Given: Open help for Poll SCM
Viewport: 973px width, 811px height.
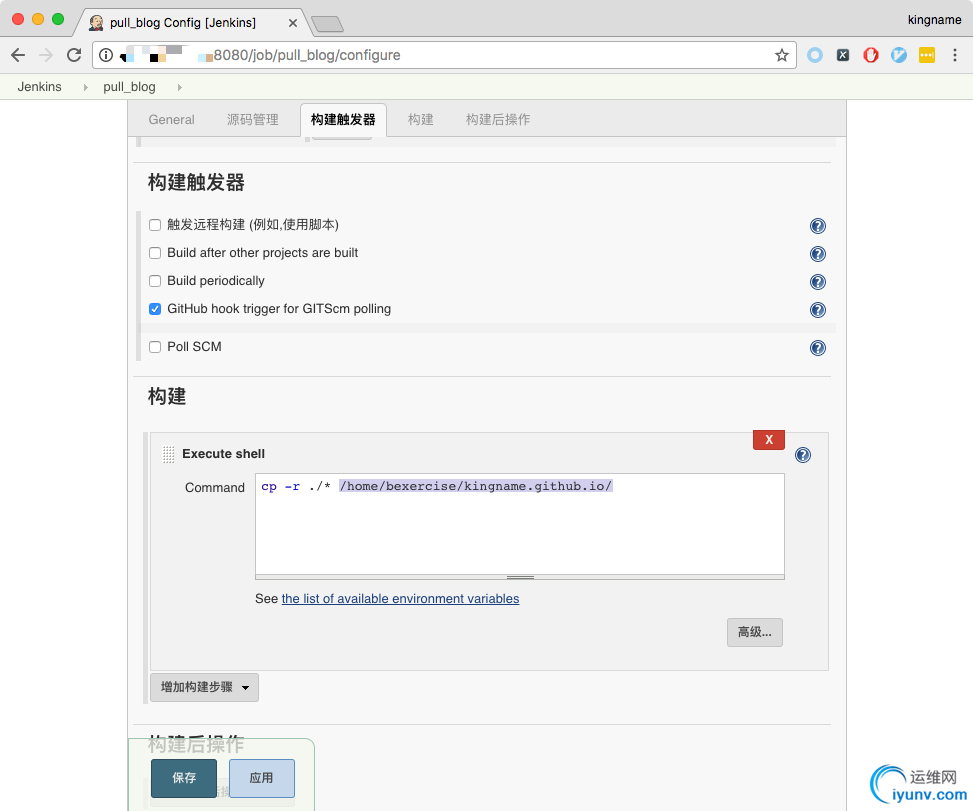Looking at the screenshot, I should [818, 347].
